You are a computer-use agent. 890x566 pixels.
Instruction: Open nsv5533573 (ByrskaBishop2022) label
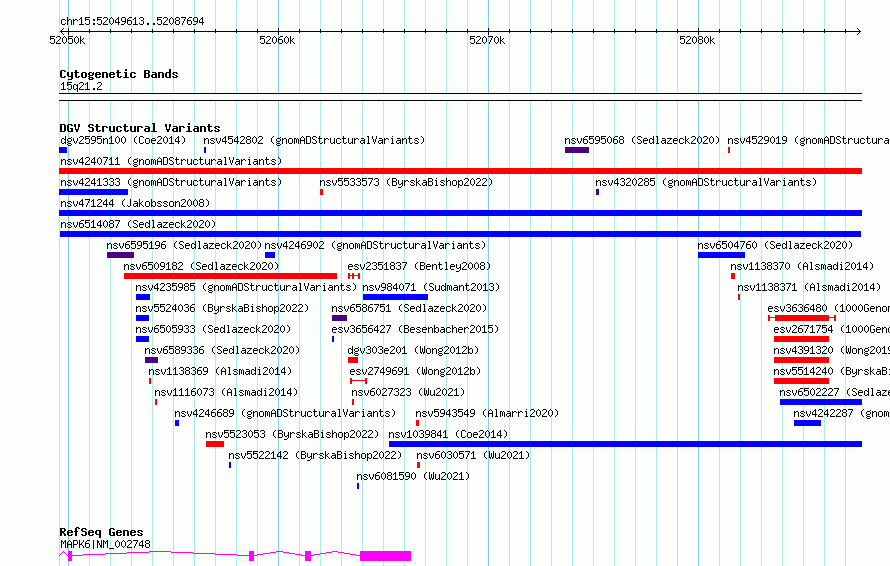pos(406,182)
